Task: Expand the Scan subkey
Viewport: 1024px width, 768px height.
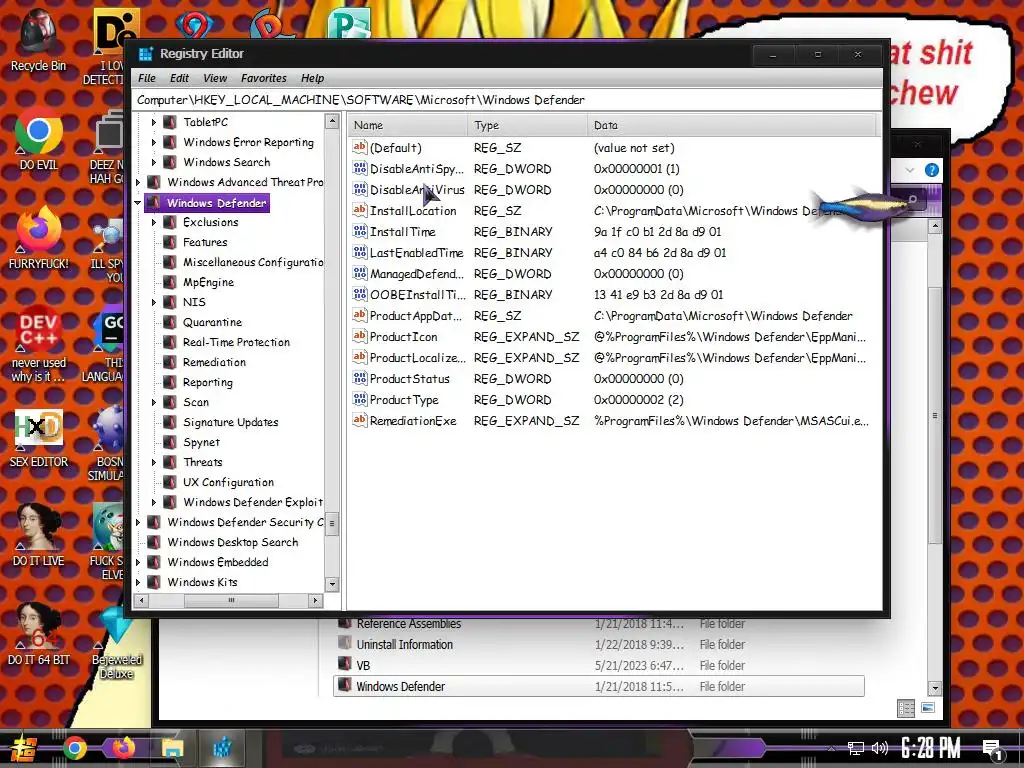Action: point(153,402)
